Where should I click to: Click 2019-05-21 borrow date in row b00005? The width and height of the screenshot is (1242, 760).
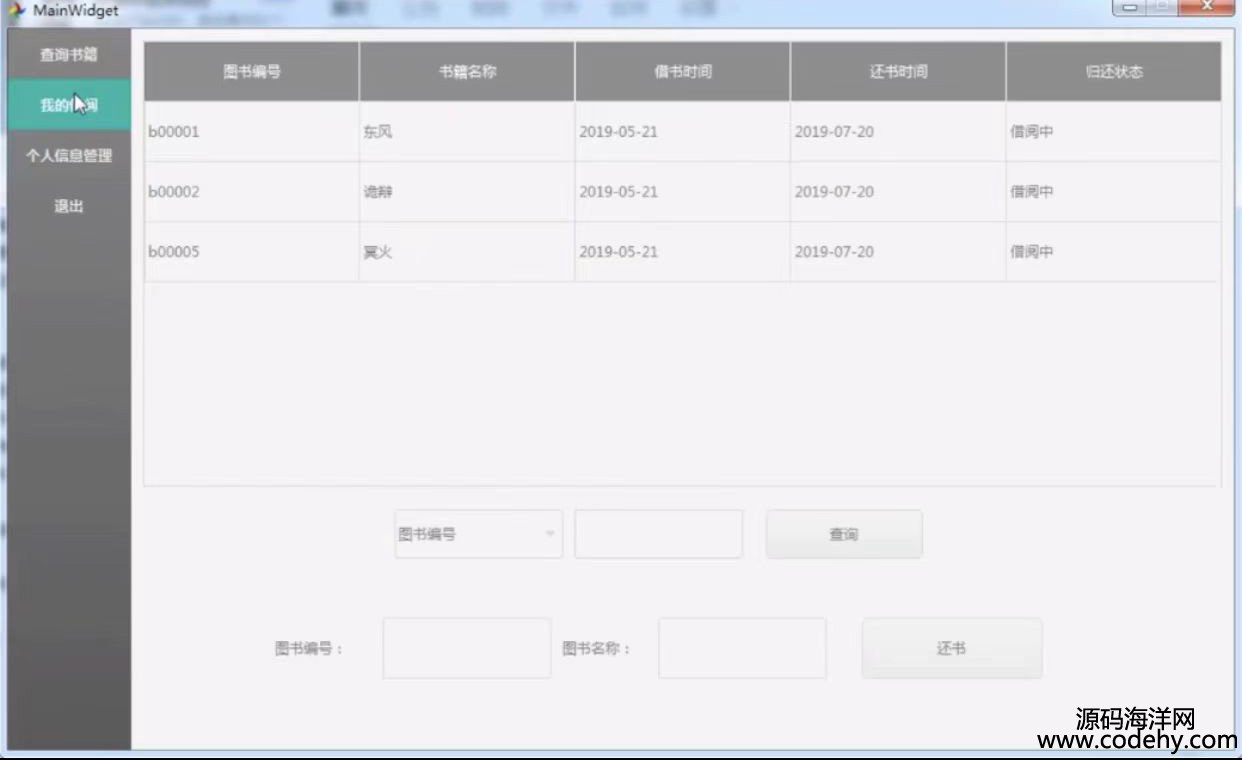(683, 251)
